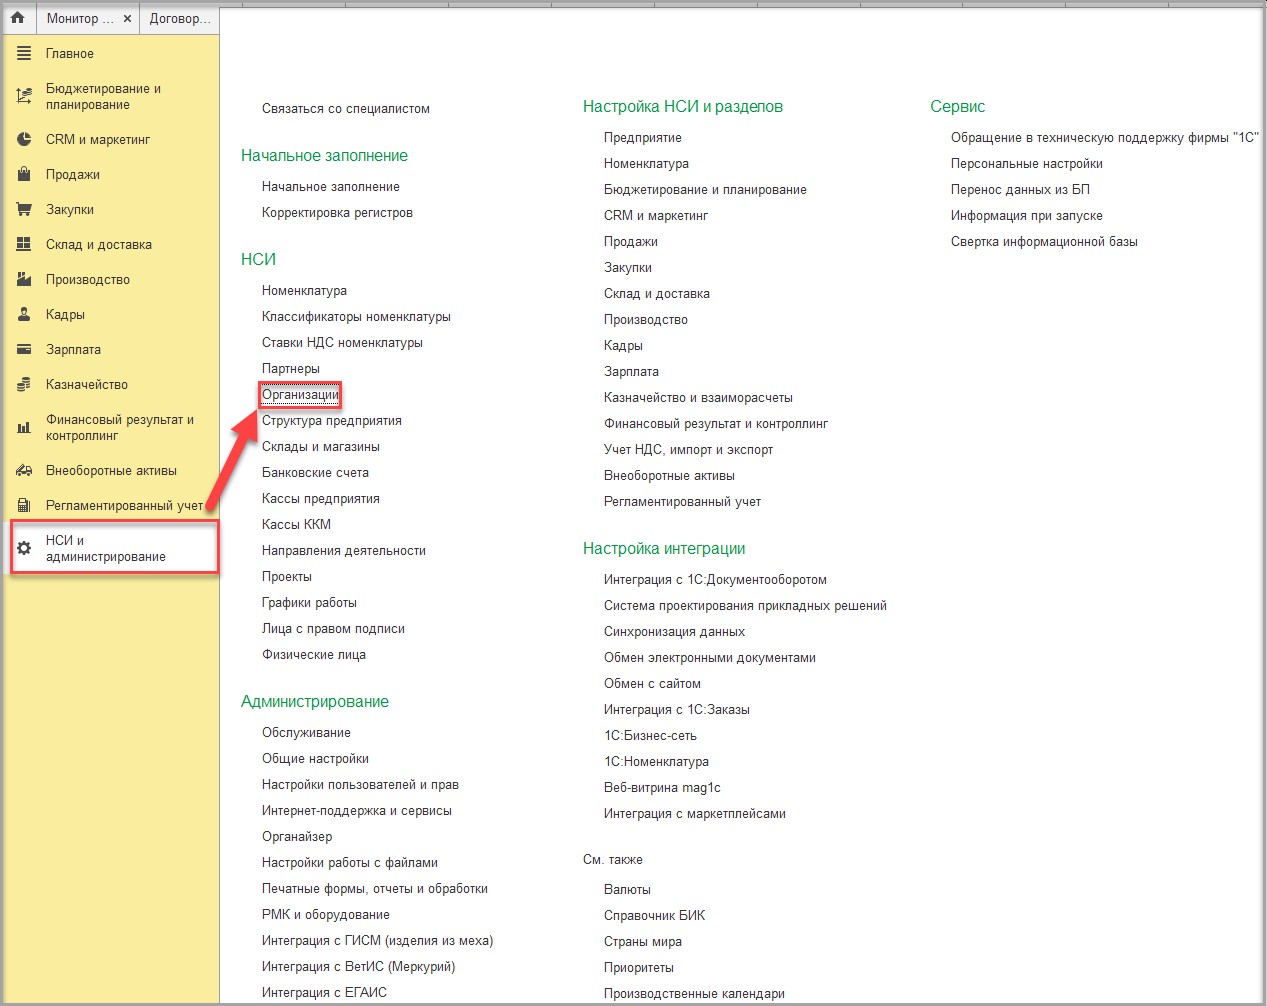The width and height of the screenshot is (1267, 1006).
Task: Open Интеграция с маркетплейсами
Action: click(695, 813)
